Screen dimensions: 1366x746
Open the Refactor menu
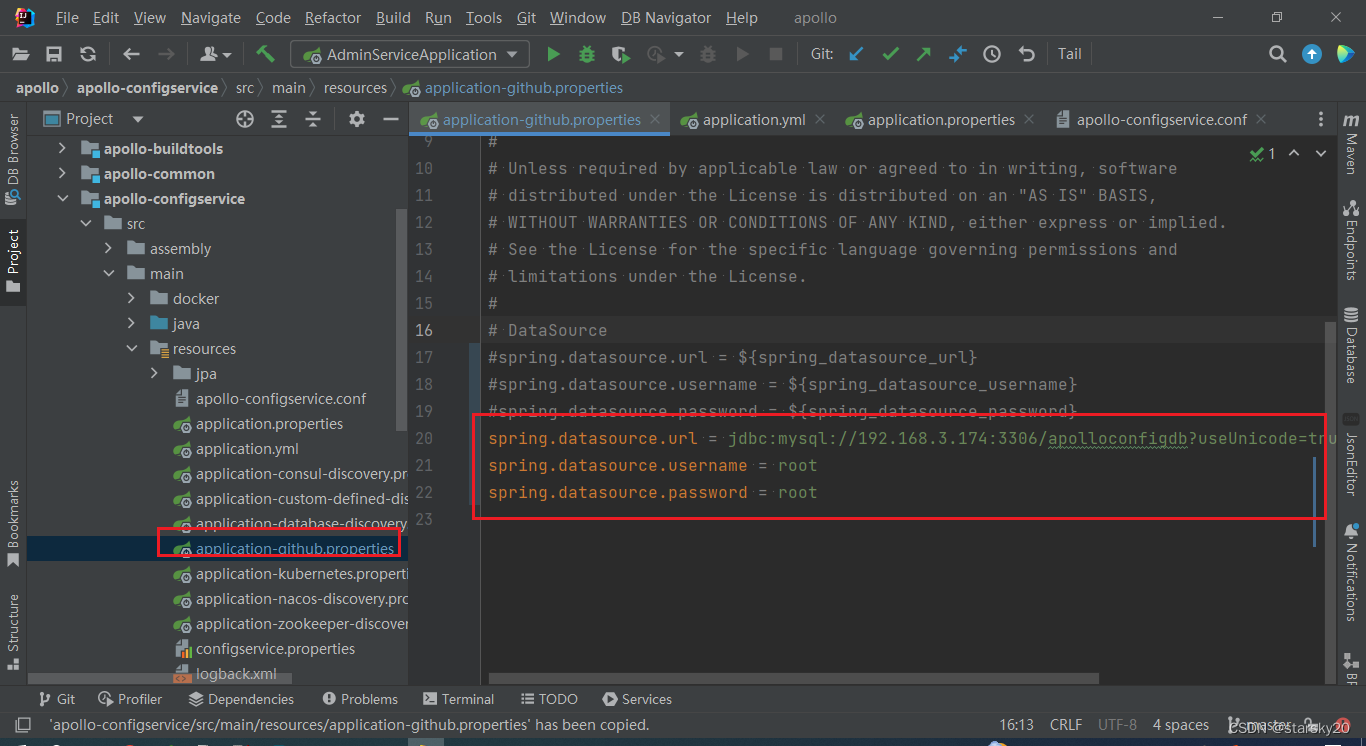click(x=333, y=17)
